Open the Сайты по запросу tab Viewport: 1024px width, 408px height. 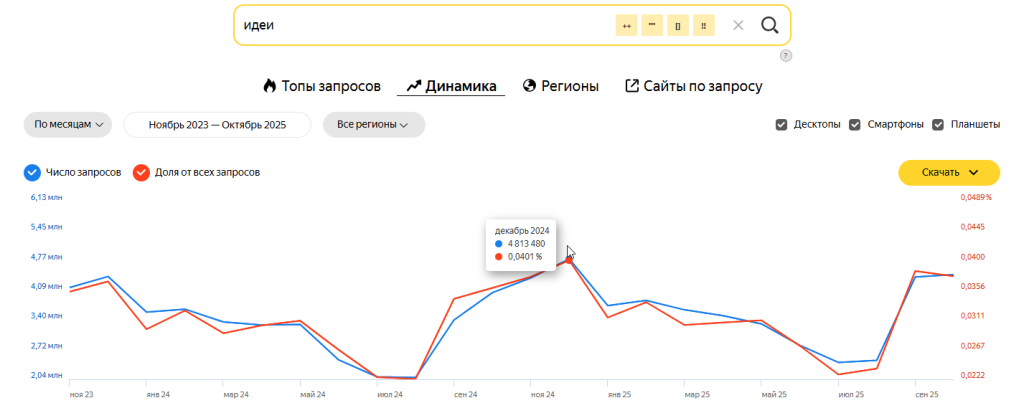point(693,86)
